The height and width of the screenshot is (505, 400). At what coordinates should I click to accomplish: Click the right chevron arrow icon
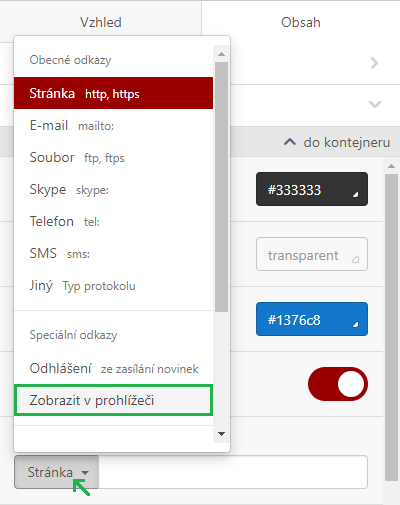(374, 63)
